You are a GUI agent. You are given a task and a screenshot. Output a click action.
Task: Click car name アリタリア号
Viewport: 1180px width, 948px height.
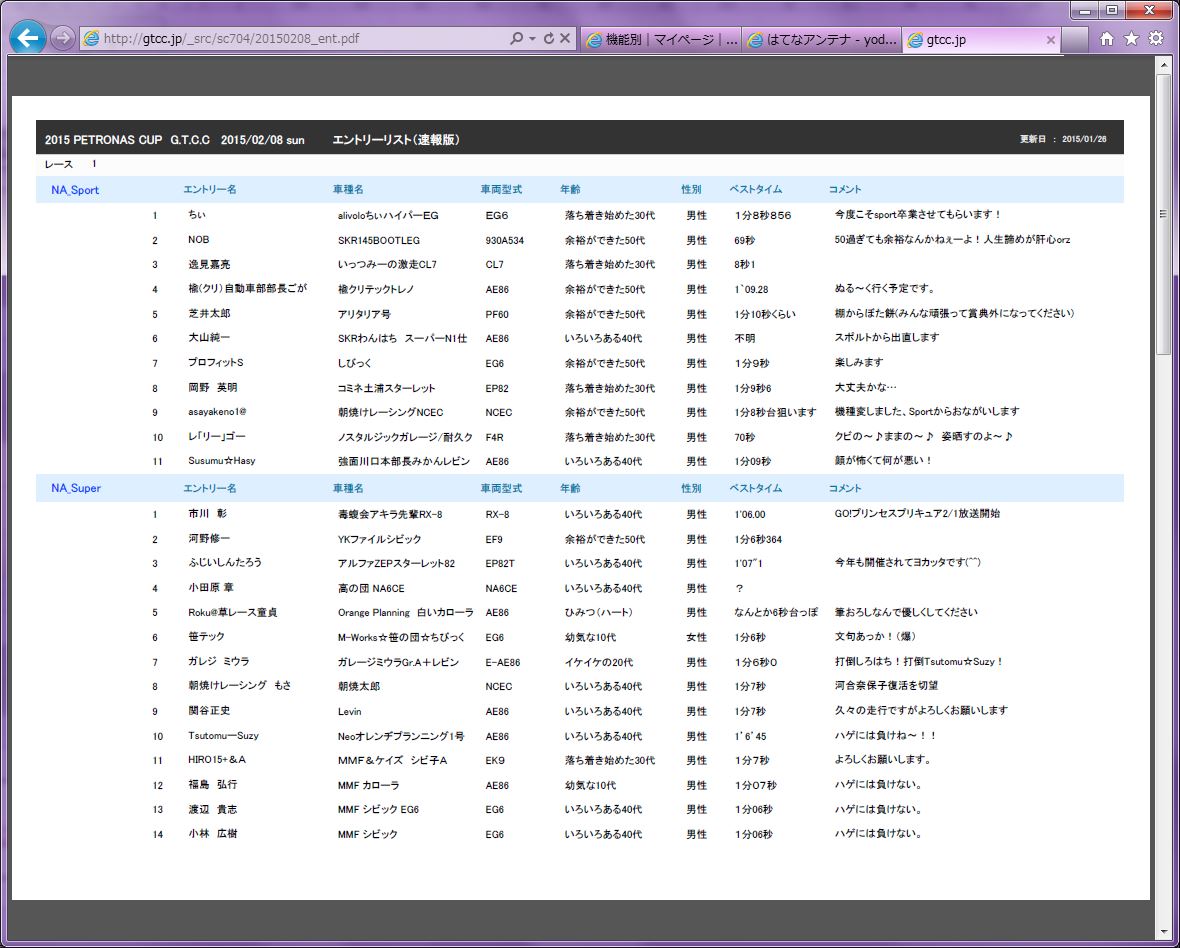(364, 314)
